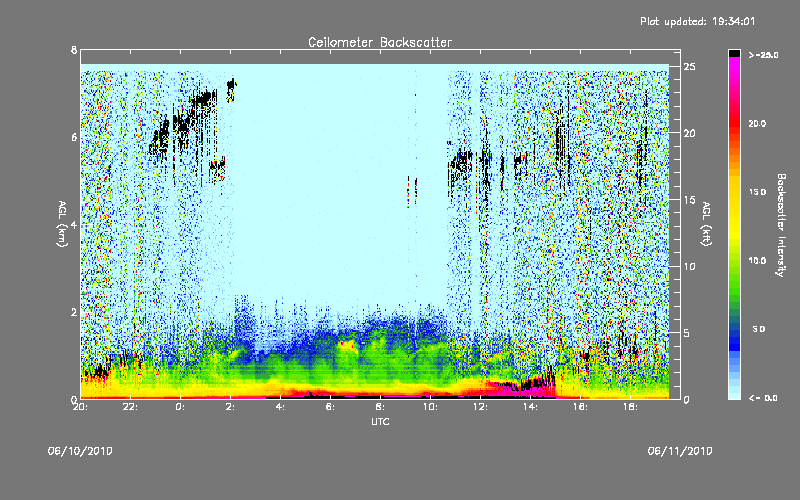800x500 pixels.
Task: Click the '8:' tick on UTC axis
Action: click(x=380, y=407)
